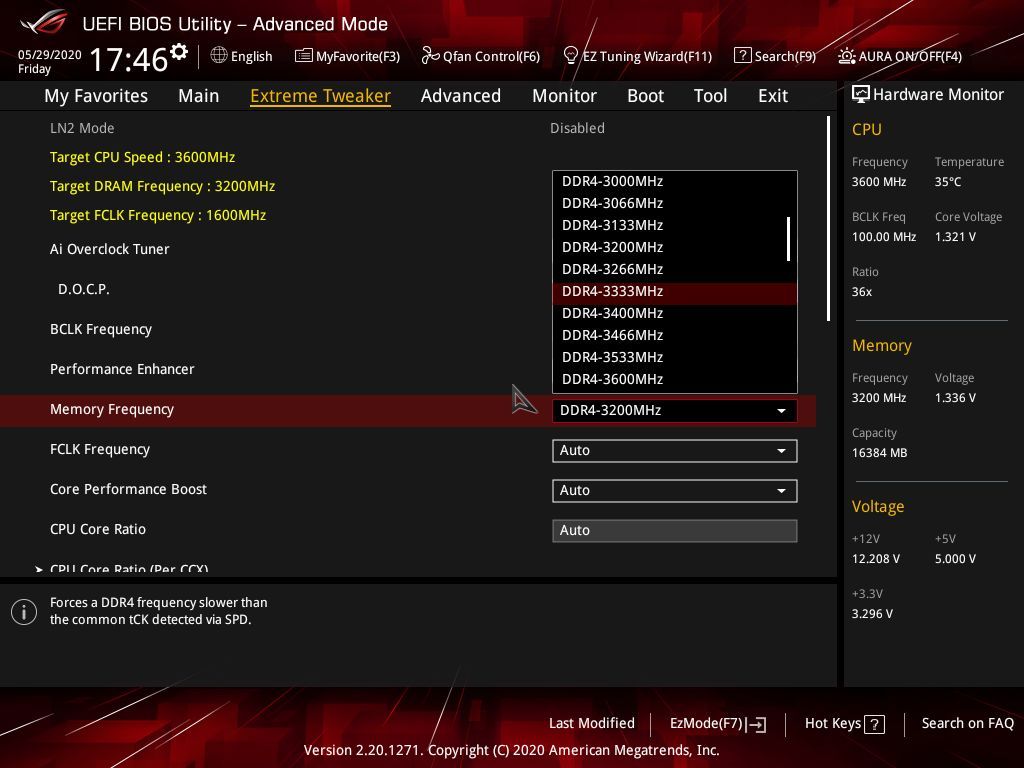Select the Memory Frequency row label

pos(112,409)
